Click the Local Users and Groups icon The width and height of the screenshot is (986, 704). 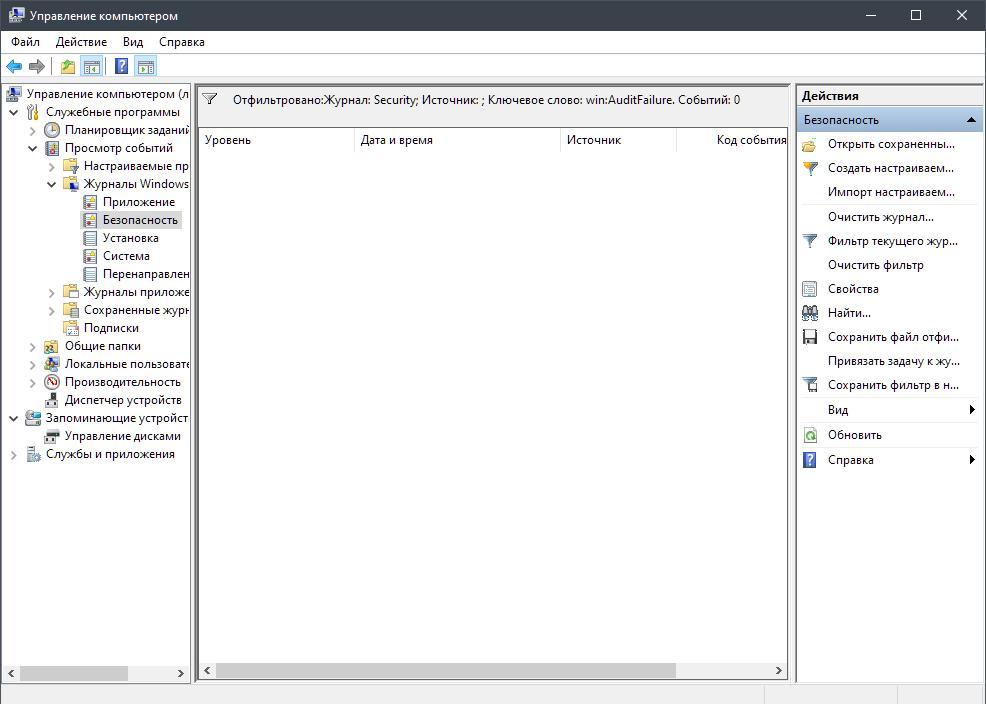pos(52,364)
